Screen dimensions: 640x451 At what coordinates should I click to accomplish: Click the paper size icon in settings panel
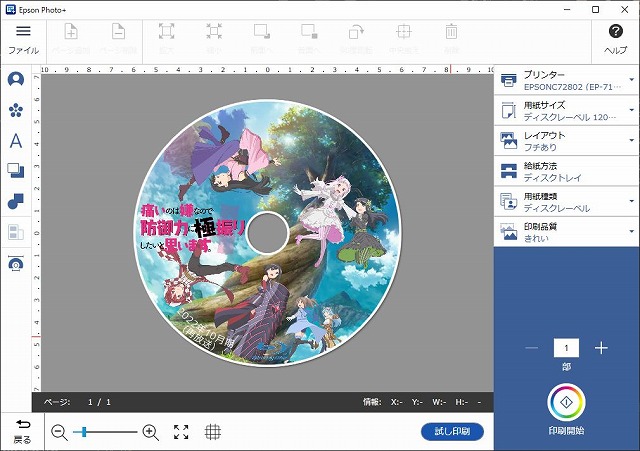click(508, 111)
